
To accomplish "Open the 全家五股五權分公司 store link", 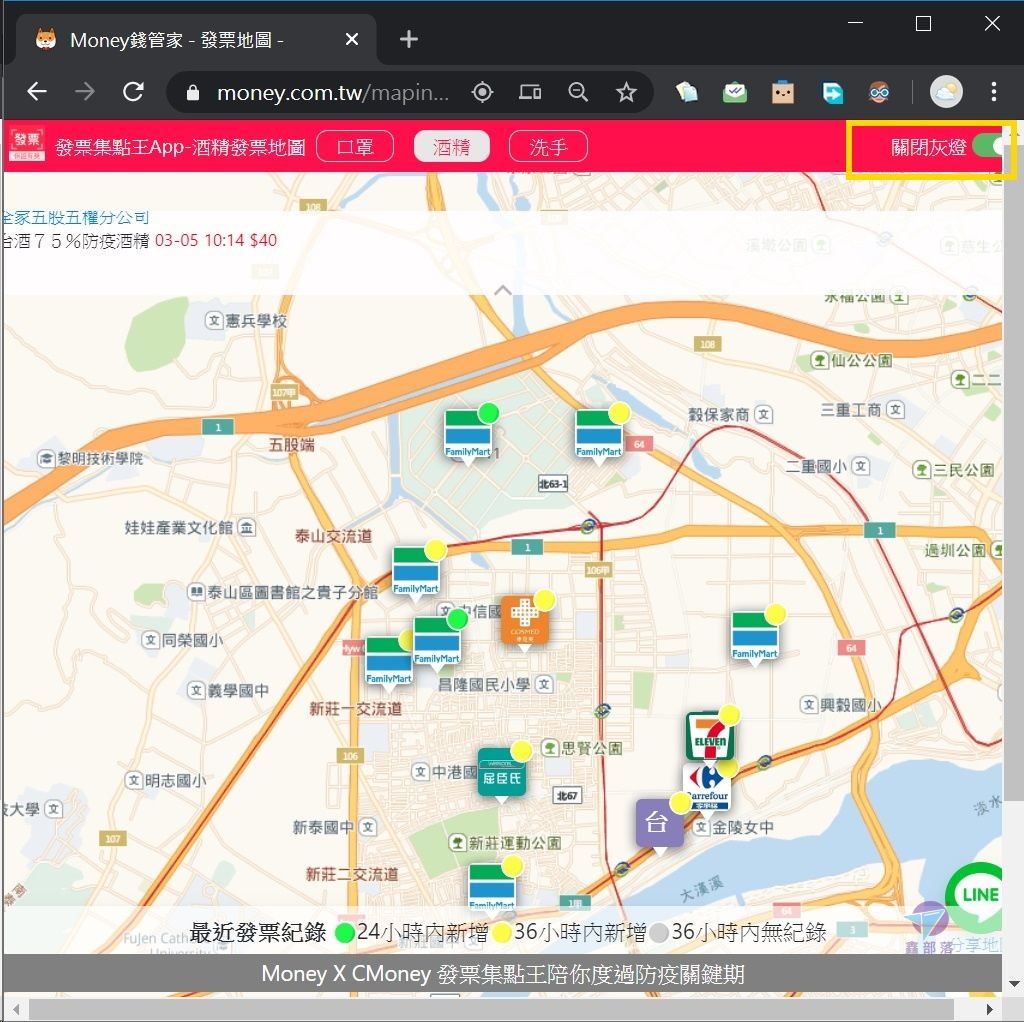I will 76,218.
